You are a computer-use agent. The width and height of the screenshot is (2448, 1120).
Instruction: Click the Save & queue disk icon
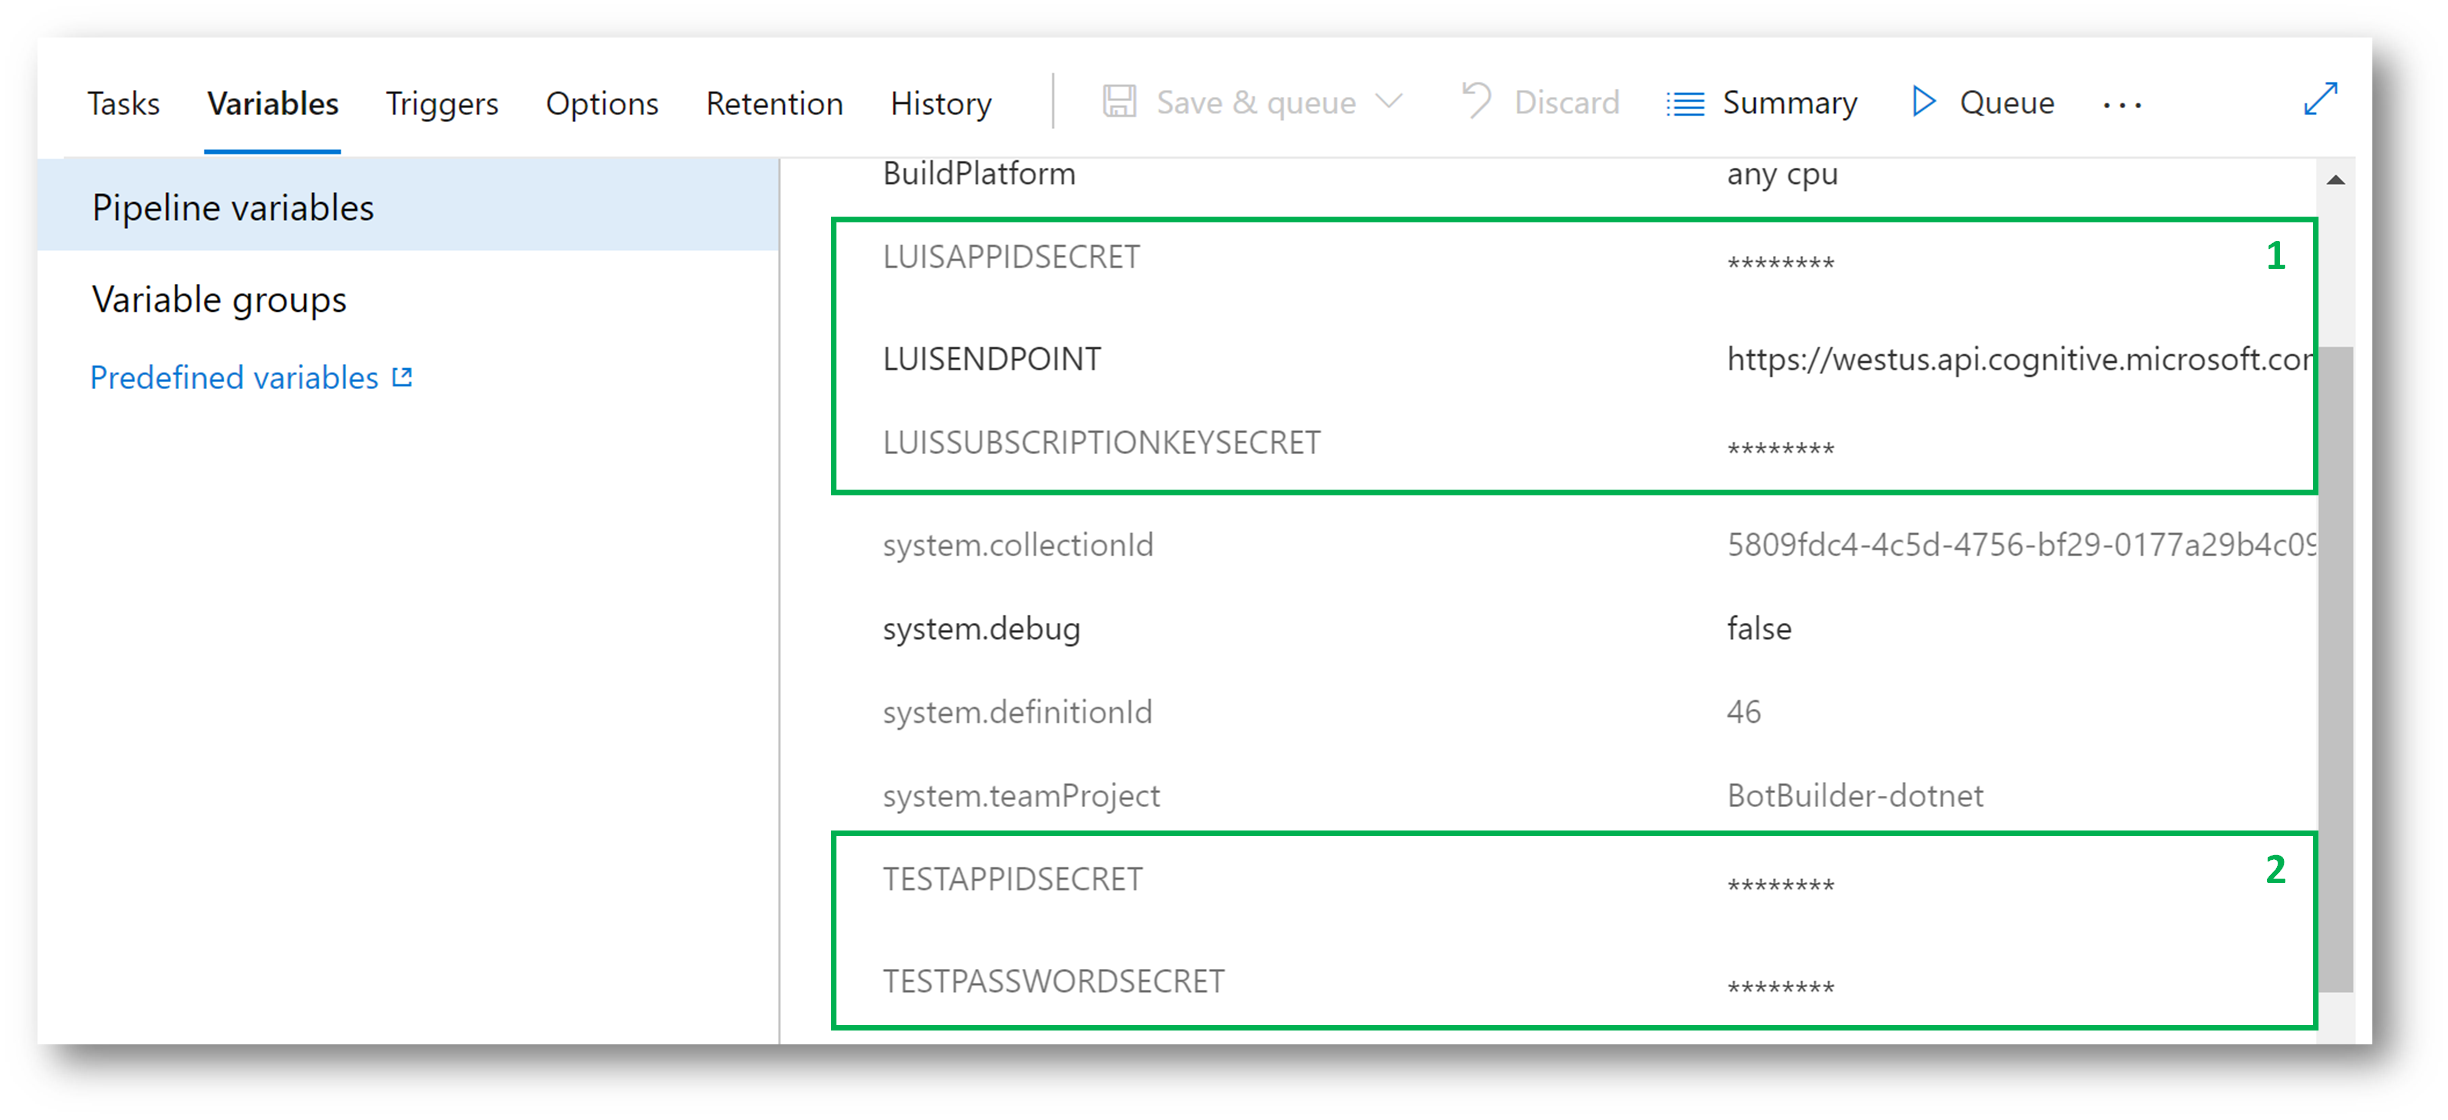[1119, 102]
